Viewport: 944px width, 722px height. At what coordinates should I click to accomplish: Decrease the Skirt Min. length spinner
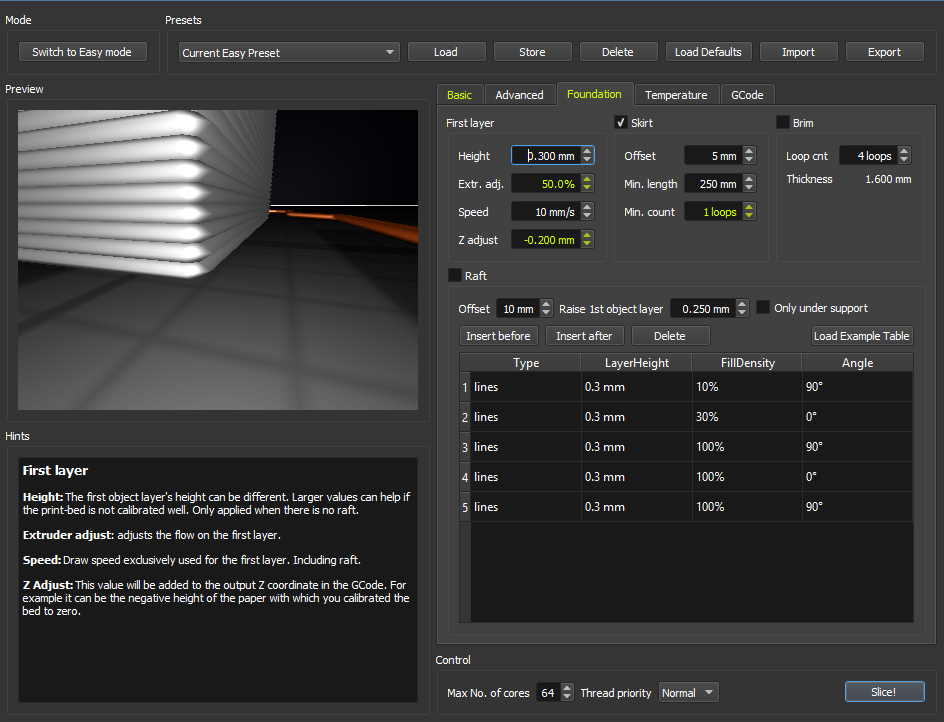749,188
